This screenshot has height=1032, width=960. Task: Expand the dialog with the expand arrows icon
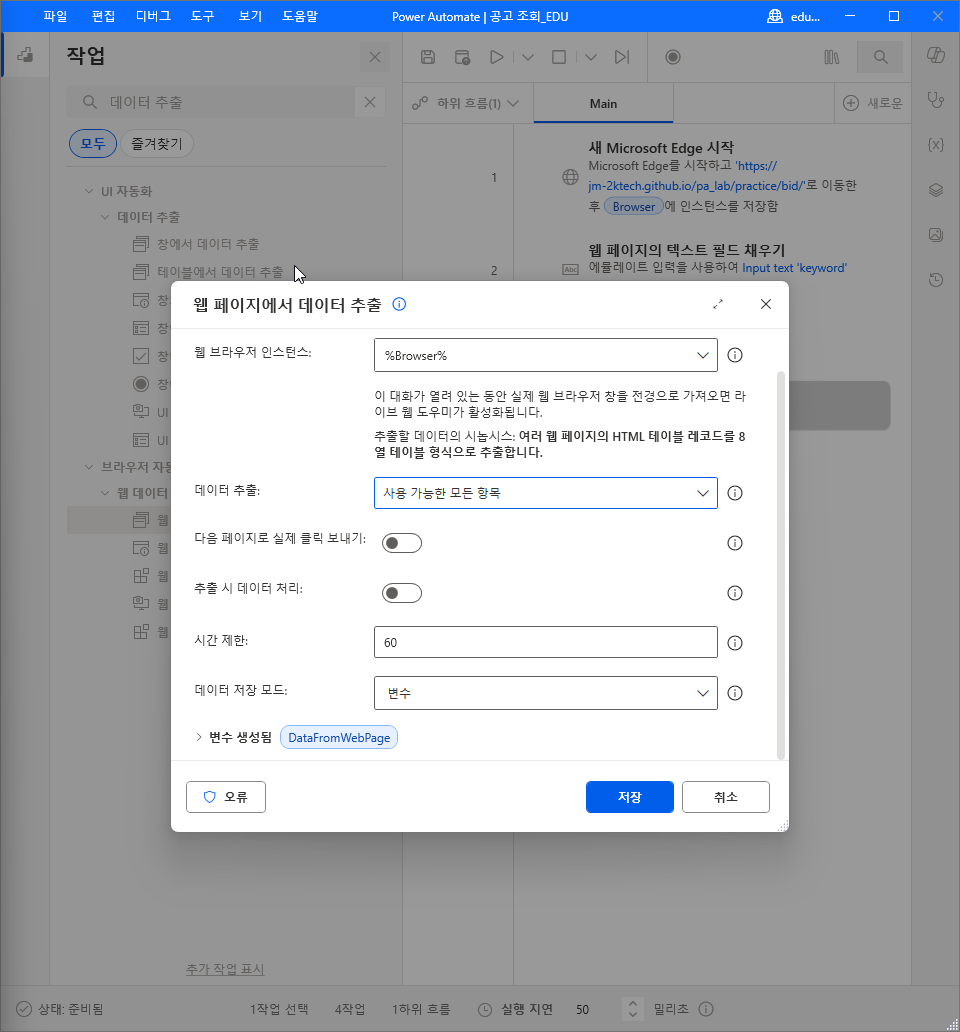(x=718, y=304)
